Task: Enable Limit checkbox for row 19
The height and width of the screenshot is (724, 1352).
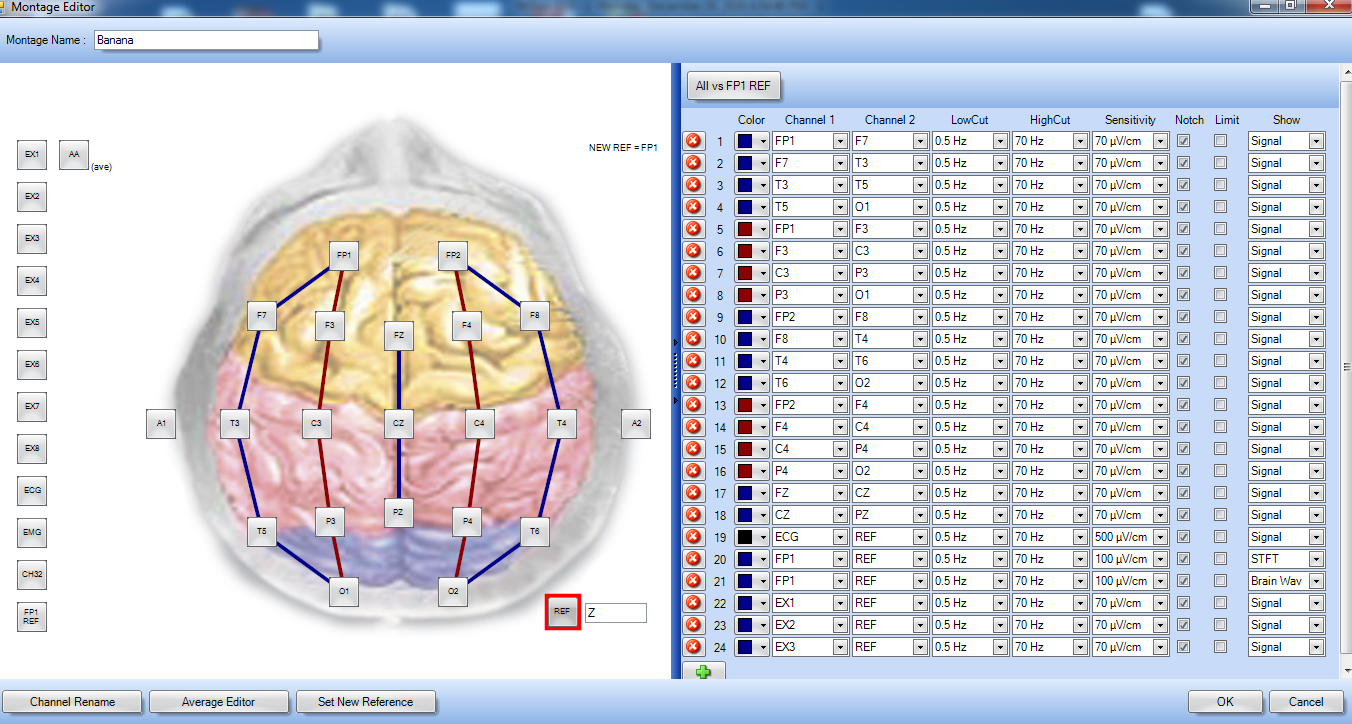Action: pos(1220,537)
